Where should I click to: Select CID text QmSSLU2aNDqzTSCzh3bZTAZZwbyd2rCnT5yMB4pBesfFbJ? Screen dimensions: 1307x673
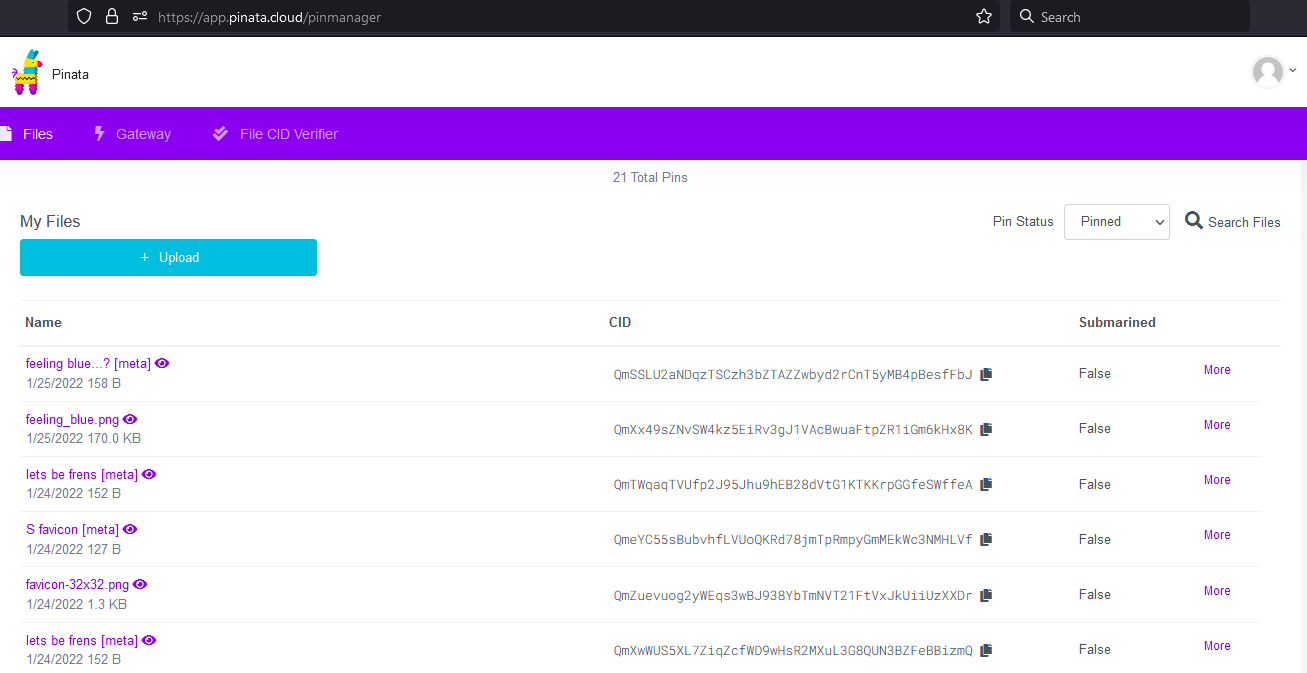click(793, 375)
